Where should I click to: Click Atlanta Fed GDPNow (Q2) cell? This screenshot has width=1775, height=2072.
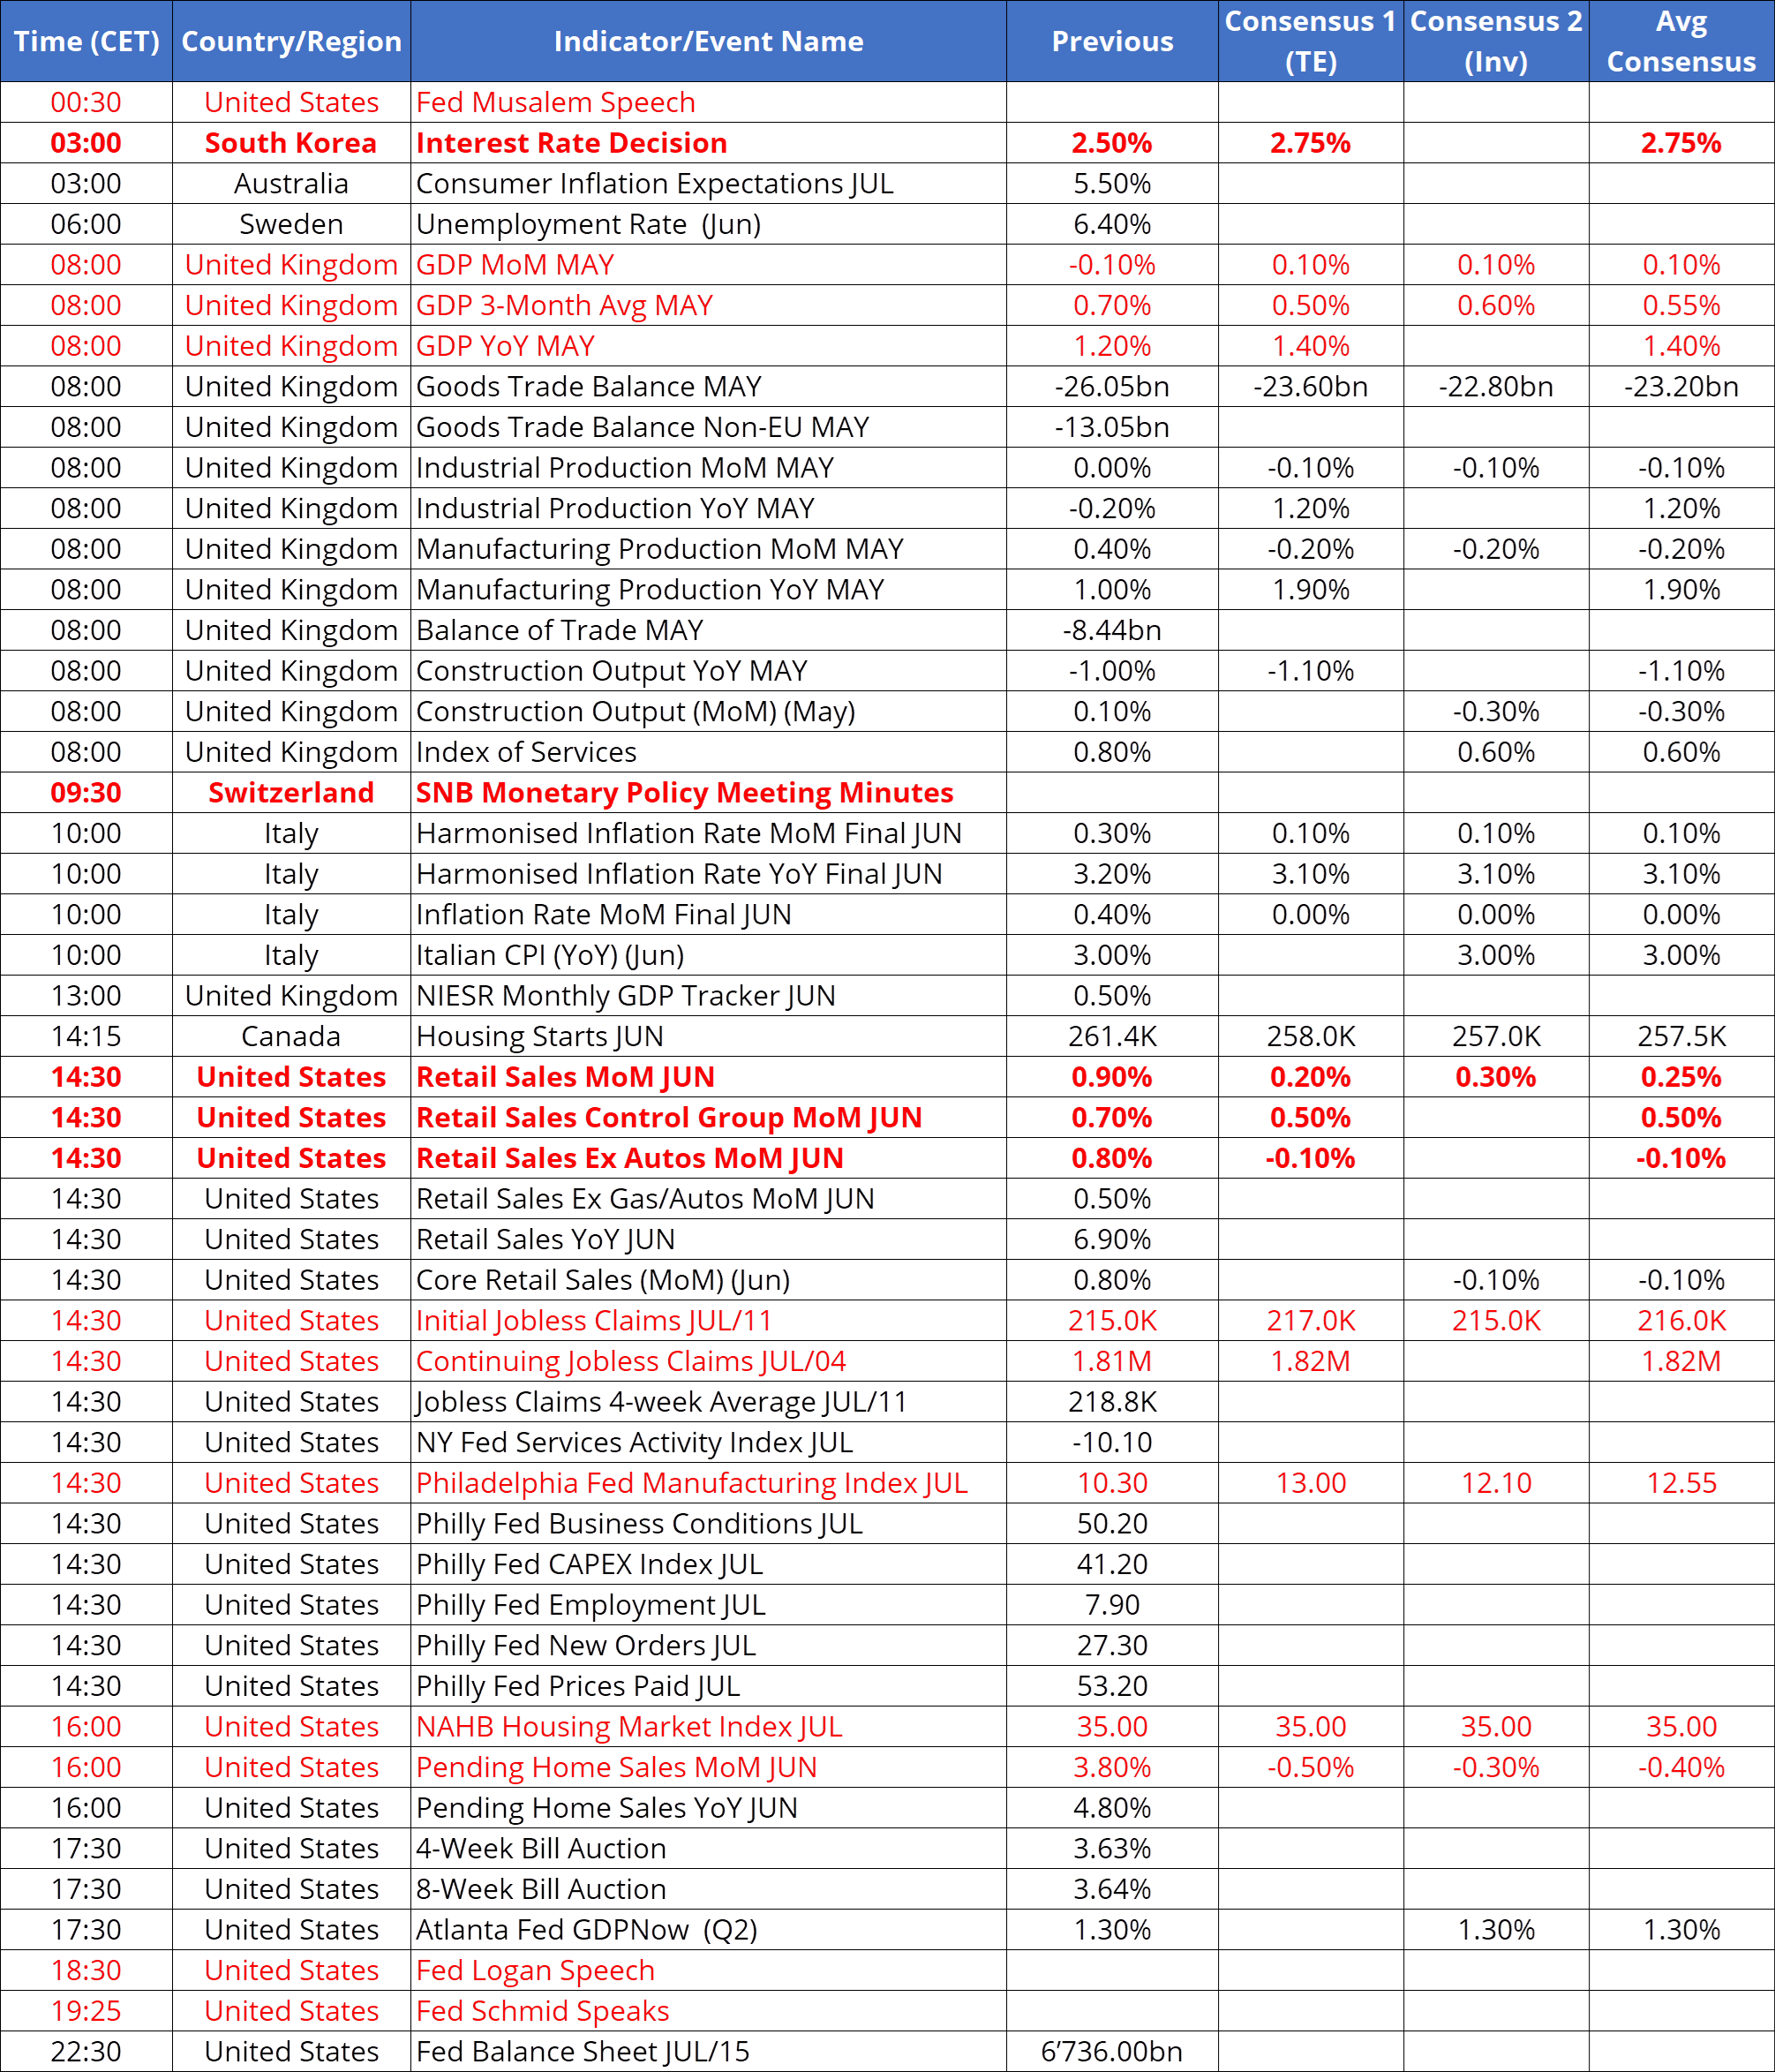pyautogui.click(x=708, y=1930)
